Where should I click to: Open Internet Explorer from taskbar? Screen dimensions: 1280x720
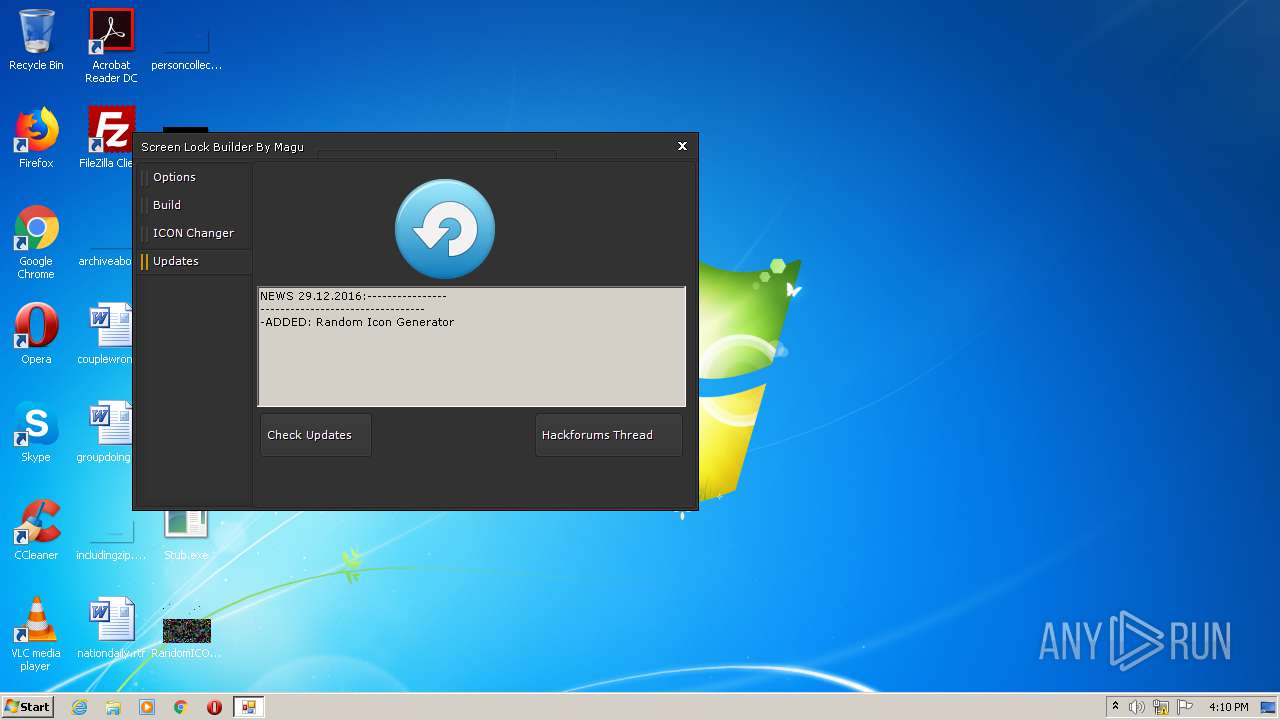tap(80, 707)
